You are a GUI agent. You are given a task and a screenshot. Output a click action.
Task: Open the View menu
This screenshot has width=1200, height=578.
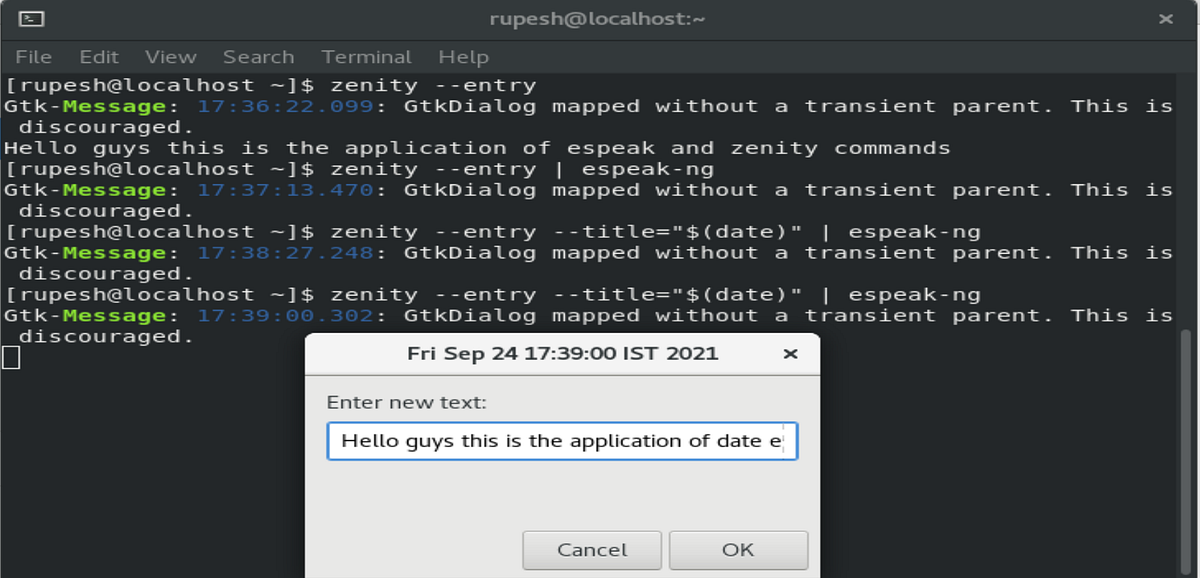click(x=170, y=57)
